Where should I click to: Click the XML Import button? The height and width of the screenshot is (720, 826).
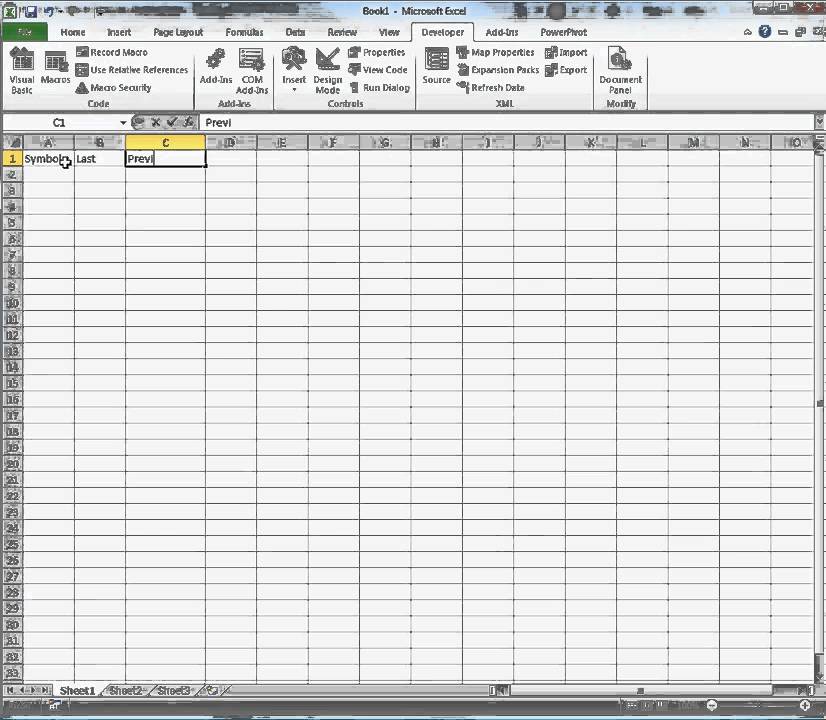[566, 52]
